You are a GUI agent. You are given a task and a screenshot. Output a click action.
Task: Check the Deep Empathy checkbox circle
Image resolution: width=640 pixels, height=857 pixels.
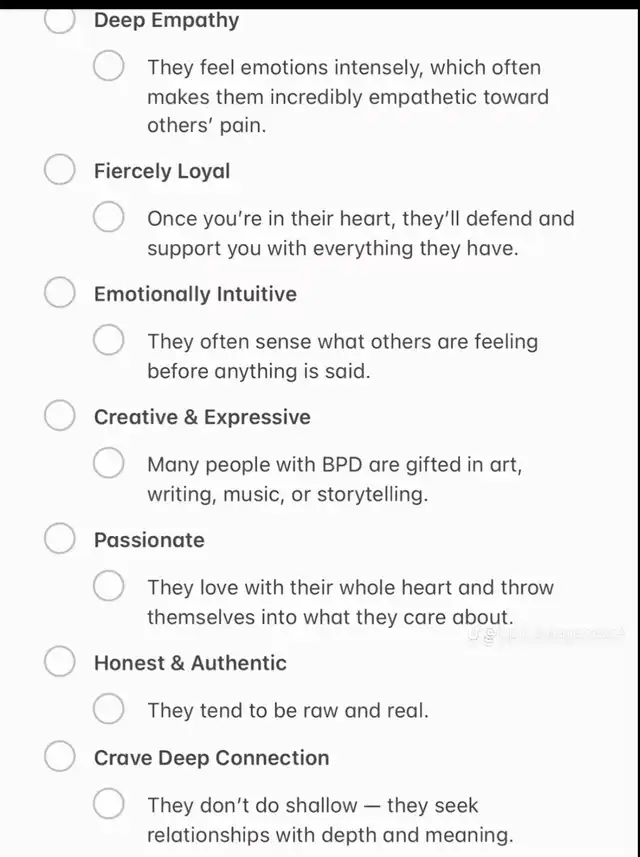coord(60,19)
